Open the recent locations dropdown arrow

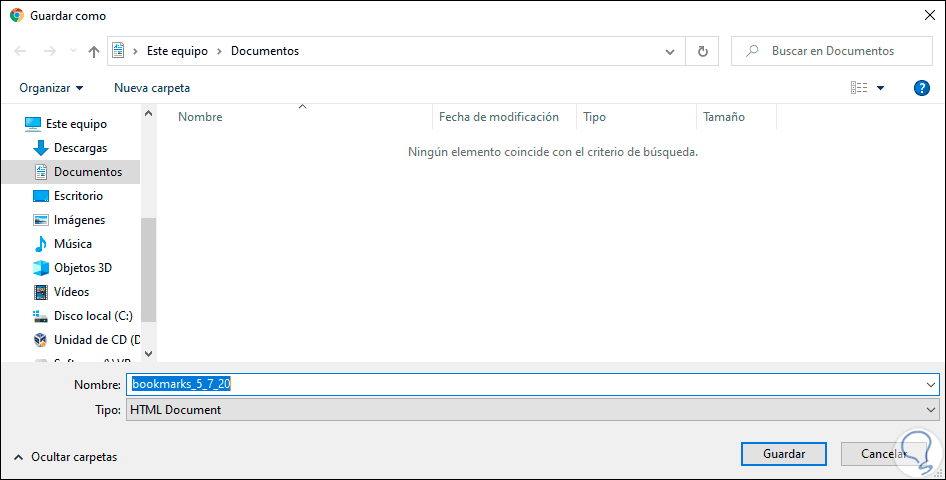(73, 51)
